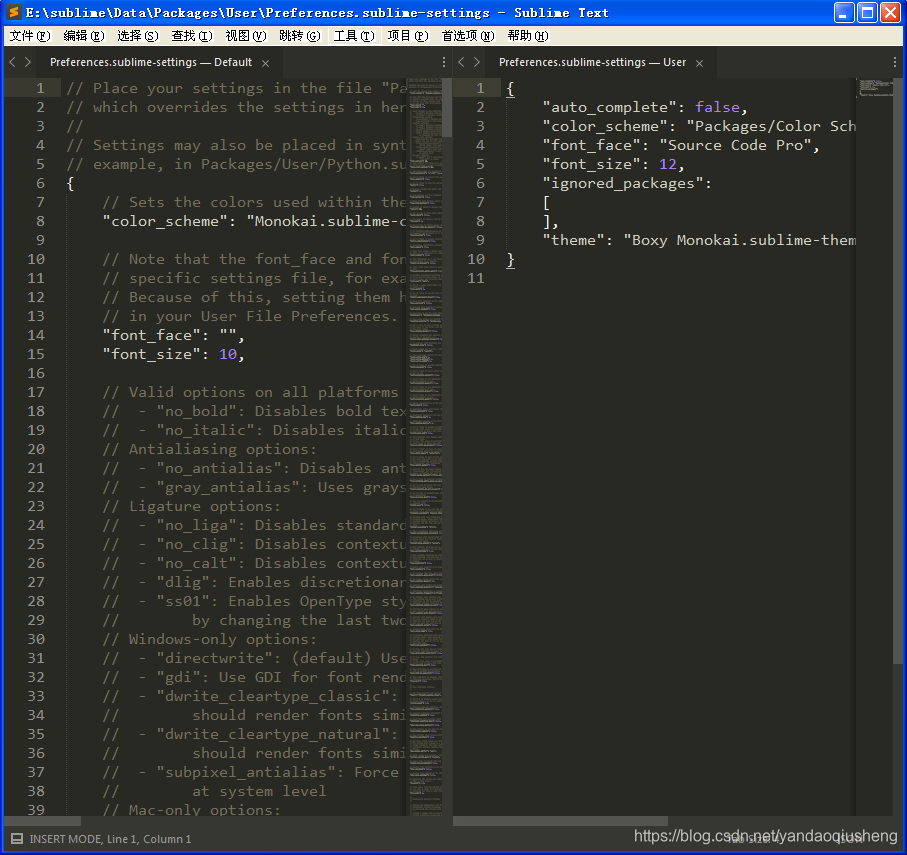Open the 视图(V) menu
This screenshot has width=907, height=855.
pyautogui.click(x=246, y=36)
